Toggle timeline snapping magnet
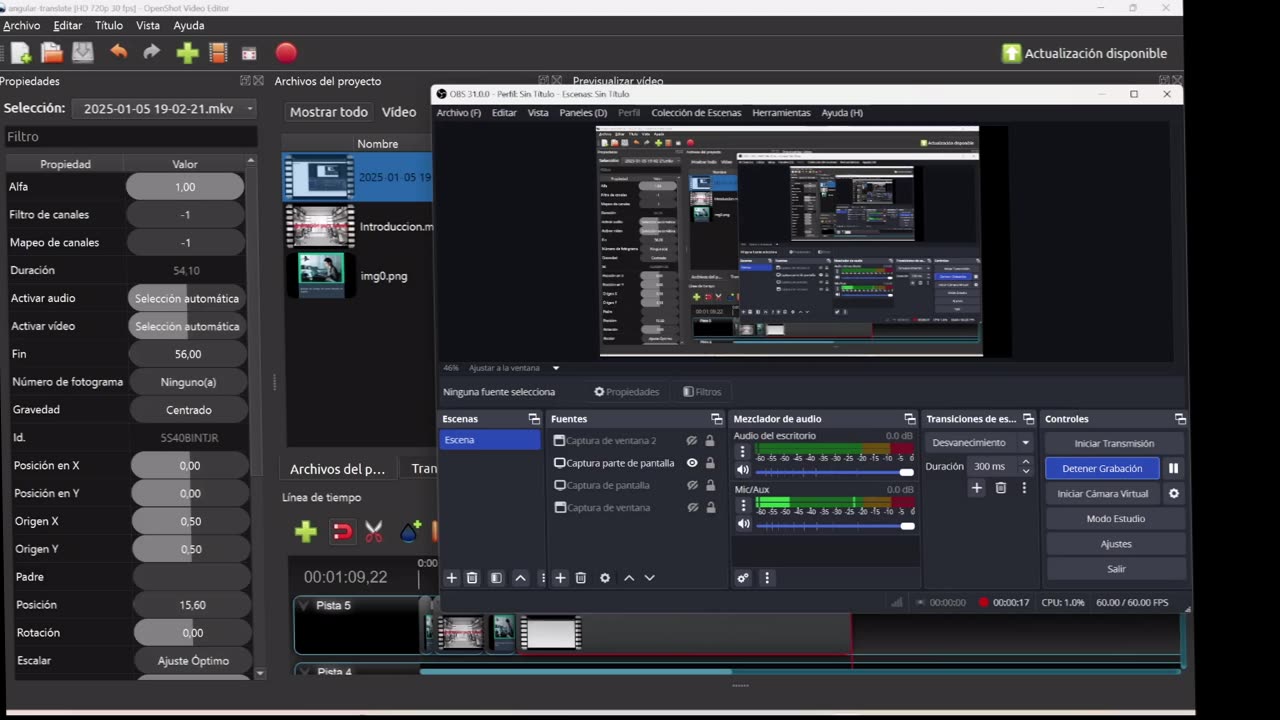 pos(342,532)
